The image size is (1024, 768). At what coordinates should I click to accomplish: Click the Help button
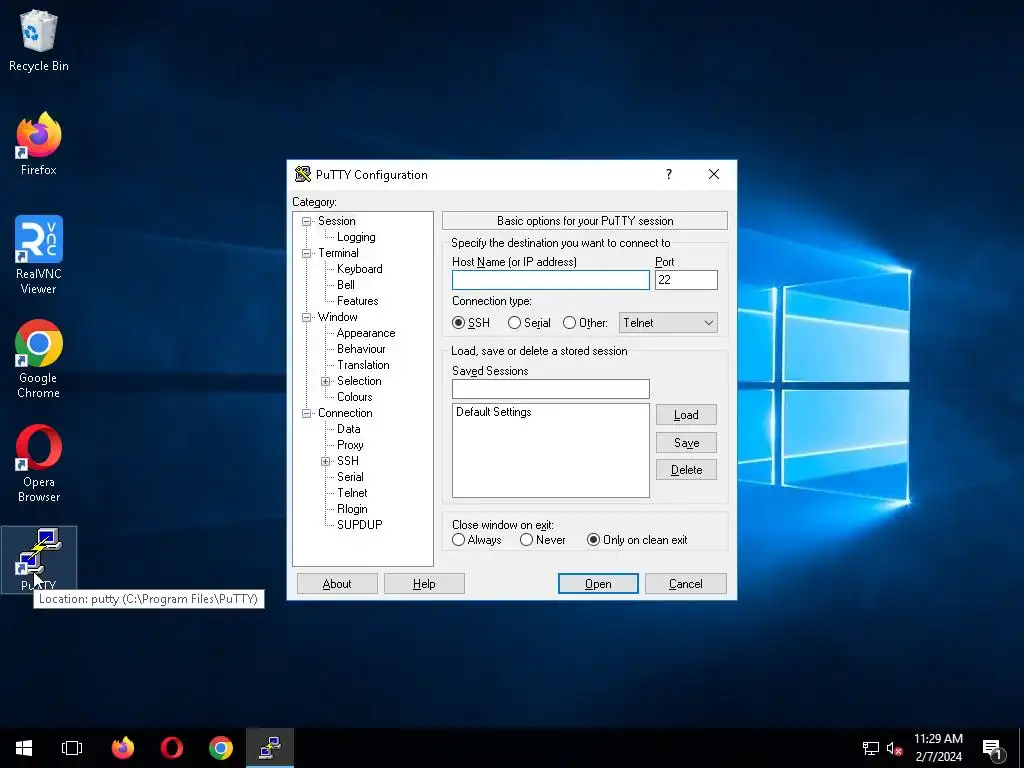[424, 584]
